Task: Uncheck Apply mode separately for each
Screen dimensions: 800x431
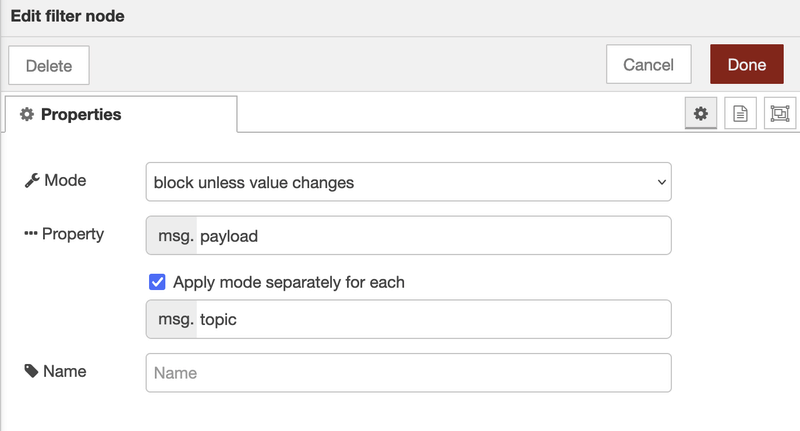Action: [x=157, y=282]
